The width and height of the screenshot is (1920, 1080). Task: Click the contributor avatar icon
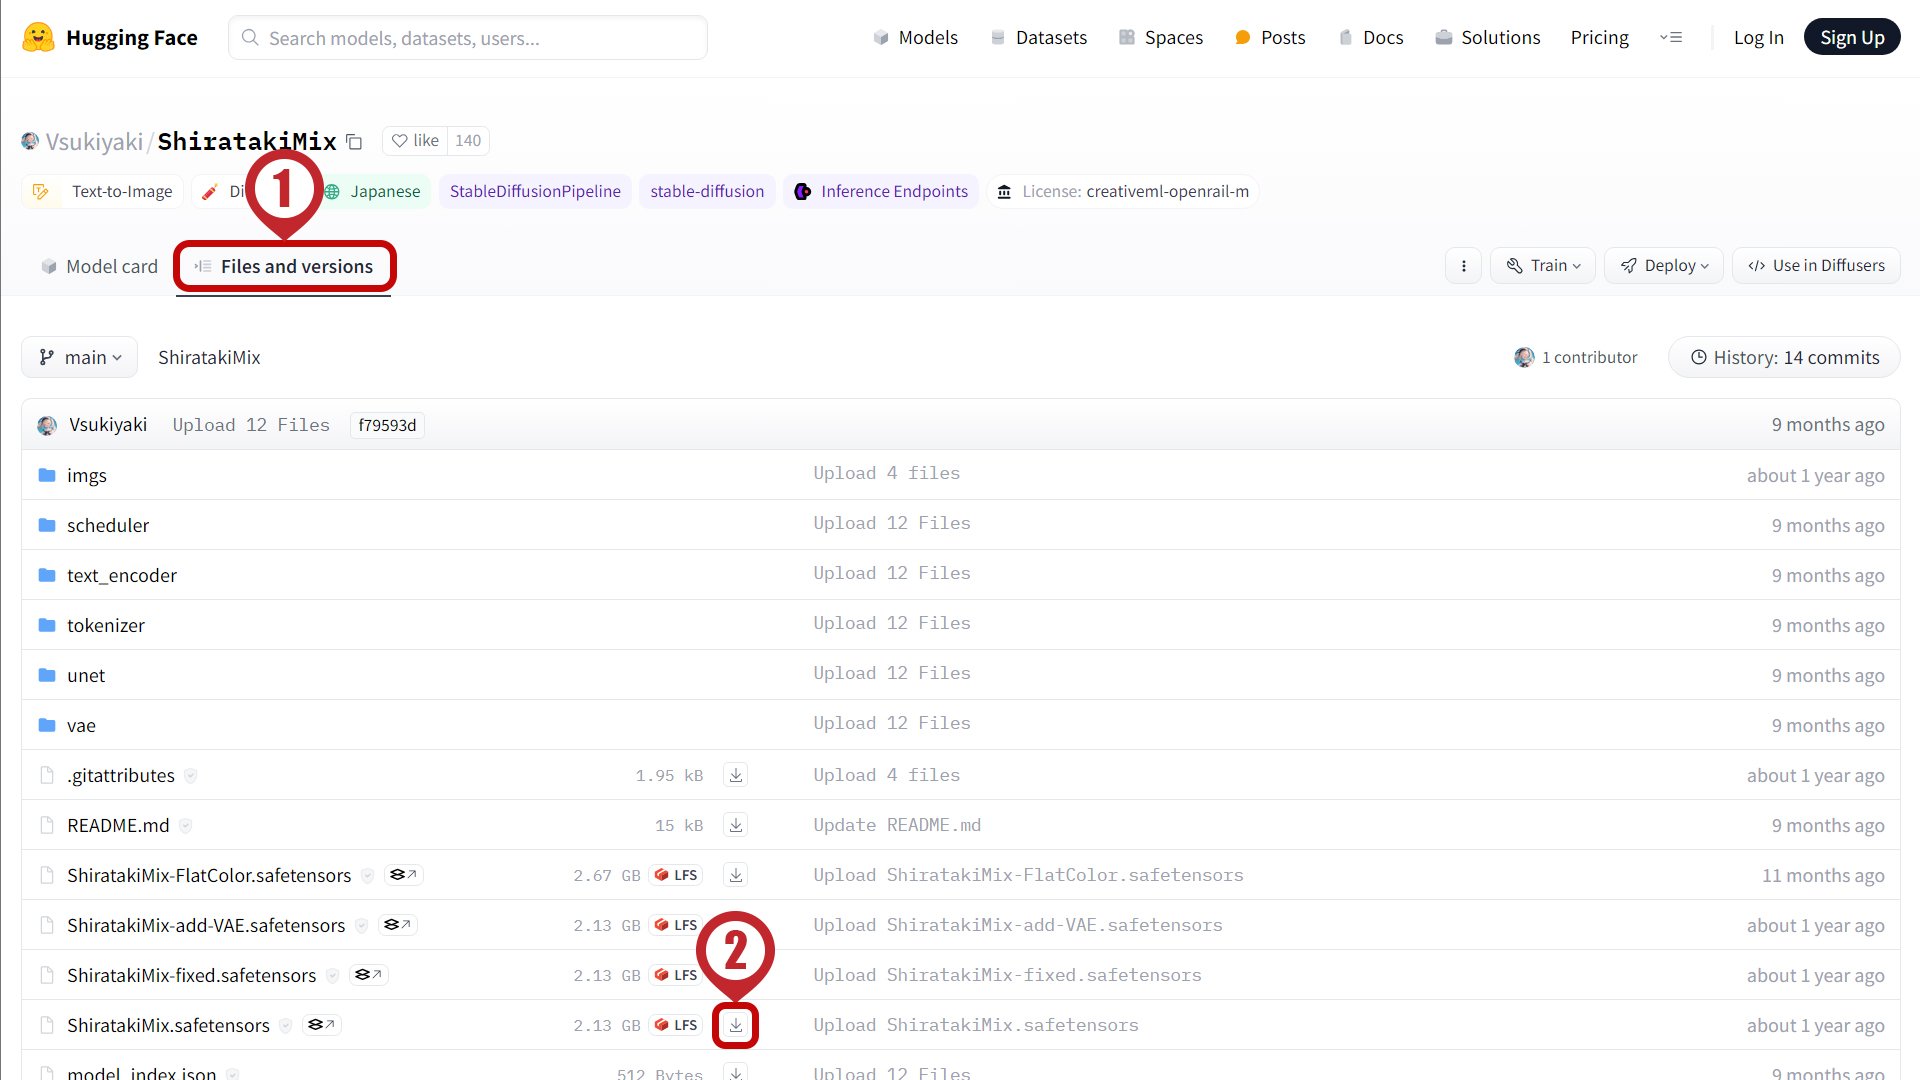click(1524, 357)
